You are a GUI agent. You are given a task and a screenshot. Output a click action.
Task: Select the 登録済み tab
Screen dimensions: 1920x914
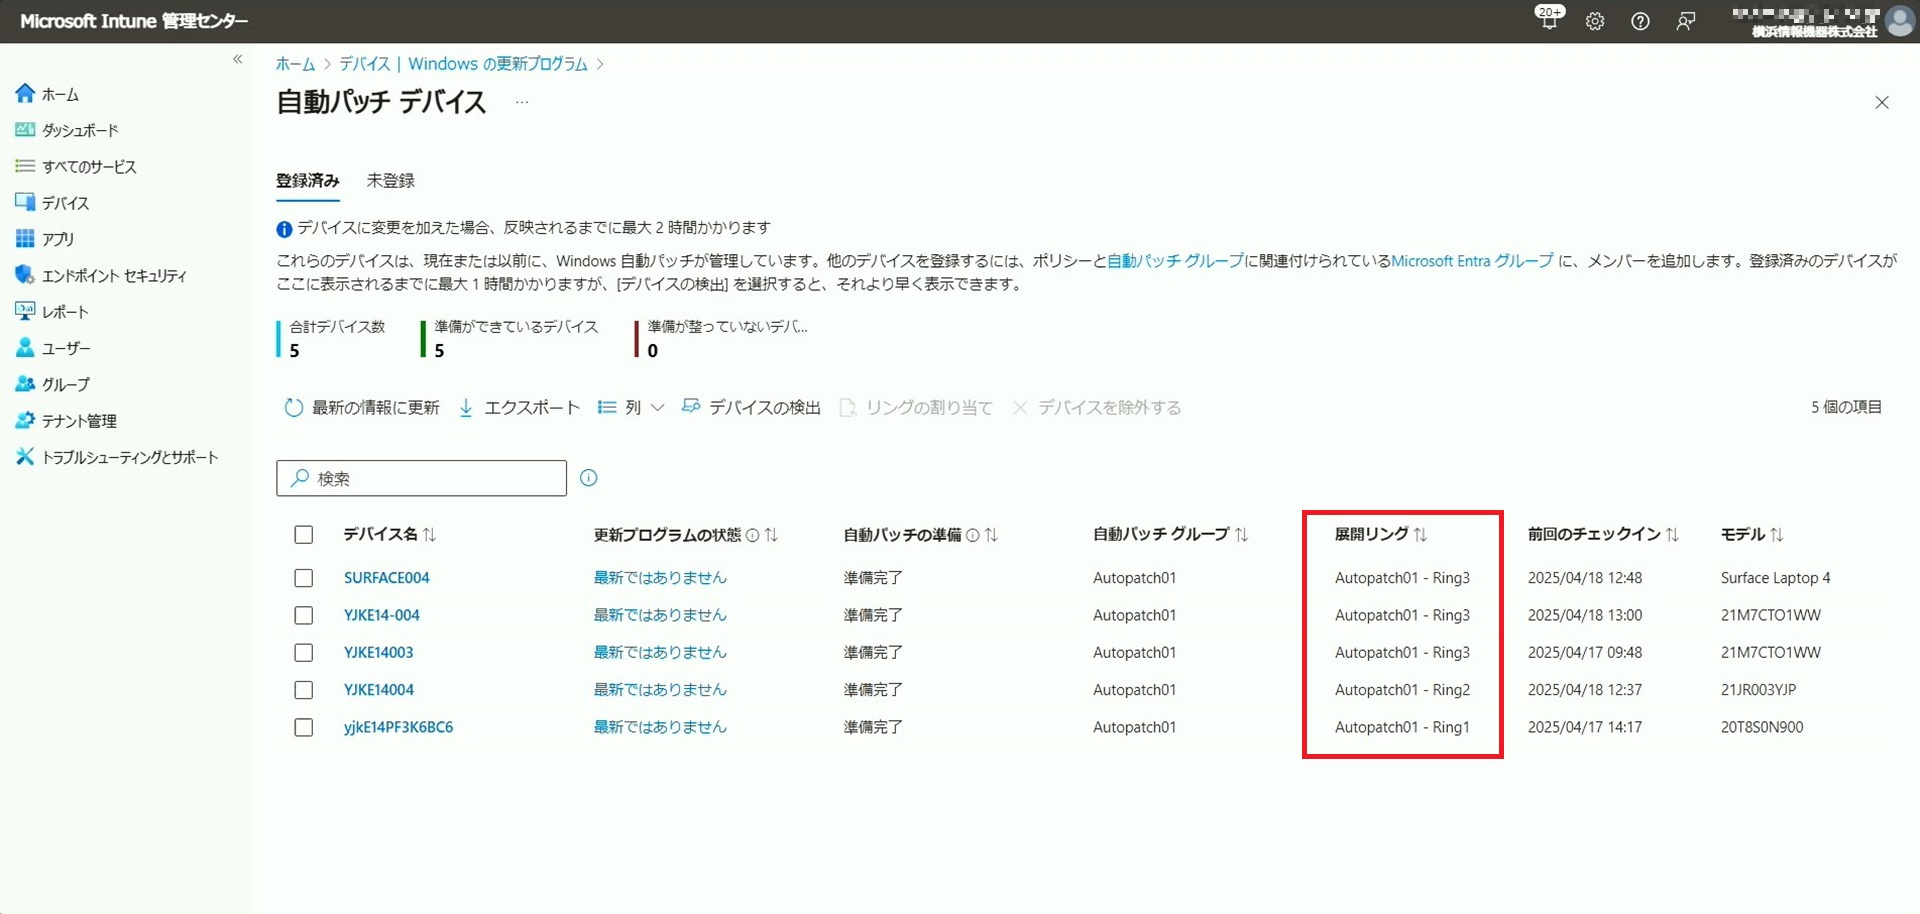coord(307,181)
